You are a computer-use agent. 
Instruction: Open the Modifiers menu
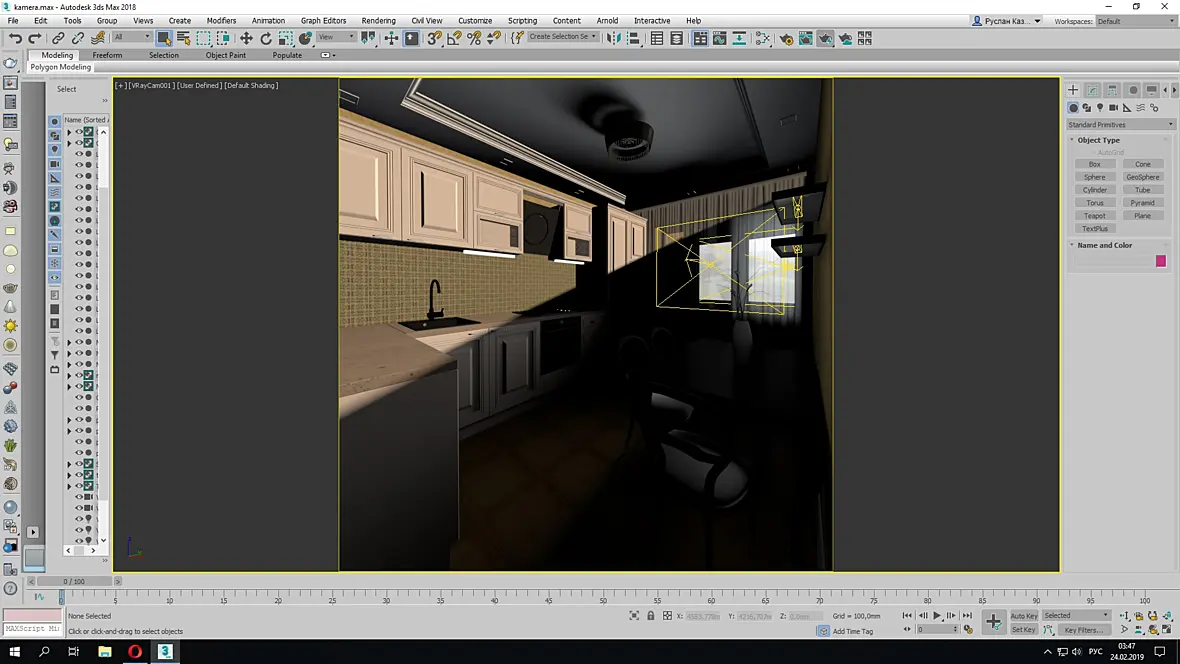[221, 21]
